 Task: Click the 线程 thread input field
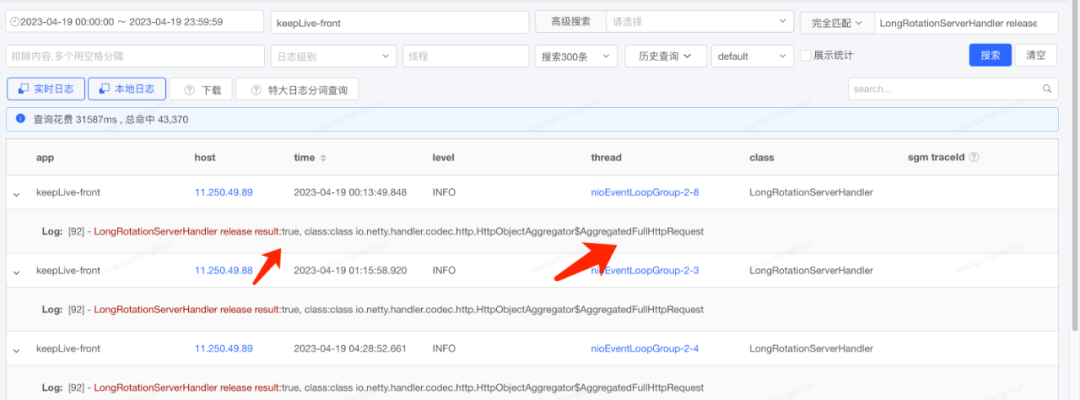466,56
